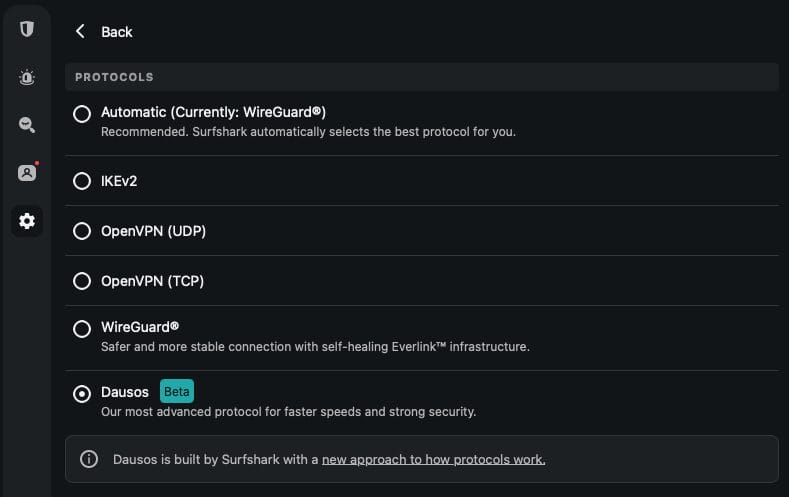Viewport: 789px width, 497px height.
Task: Open the Search magnifier icon in sidebar
Action: 27,125
